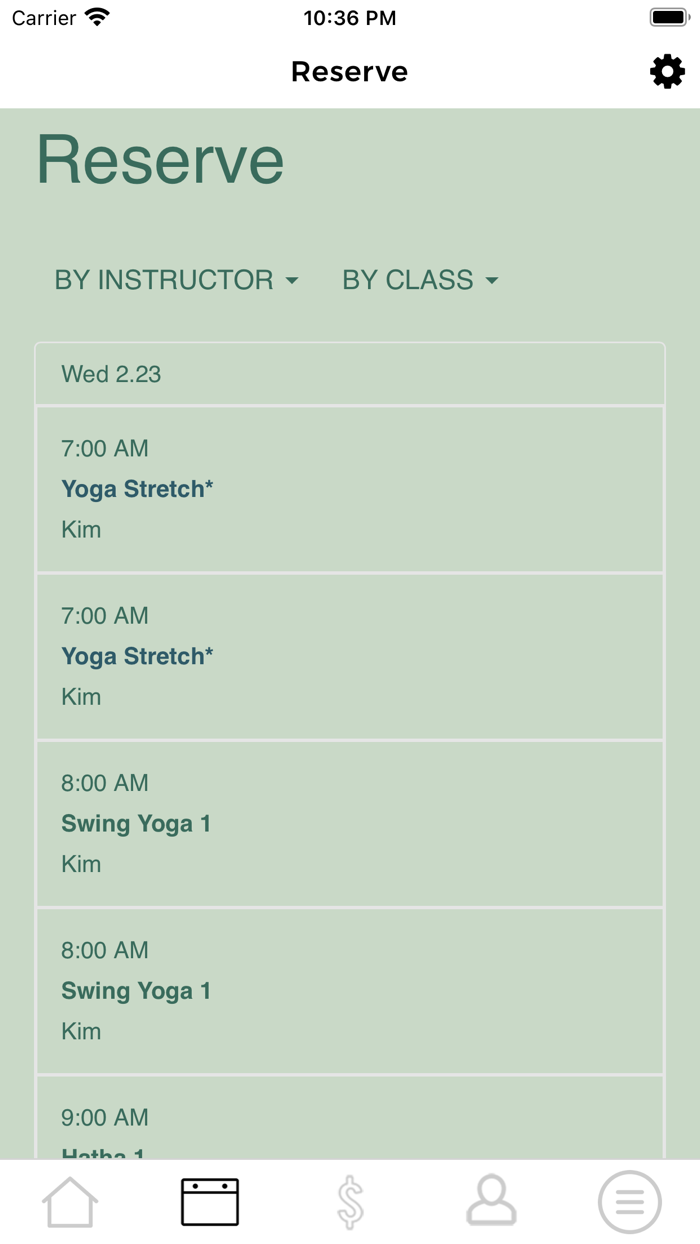
Task: Open first 7:00 AM Yoga Stretch class
Action: (x=350, y=489)
